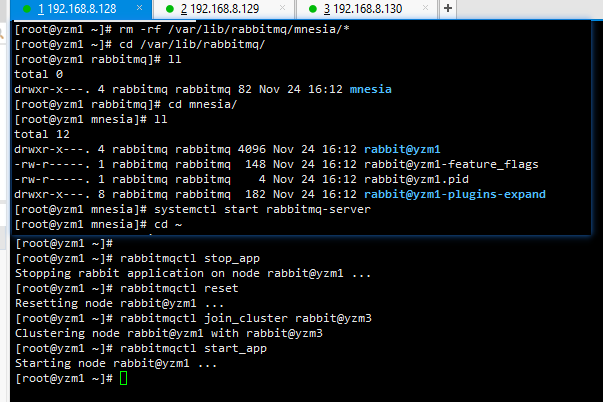The width and height of the screenshot is (603, 402).
Task: Close the 192.168.8.129 session tab
Action: [282, 8]
